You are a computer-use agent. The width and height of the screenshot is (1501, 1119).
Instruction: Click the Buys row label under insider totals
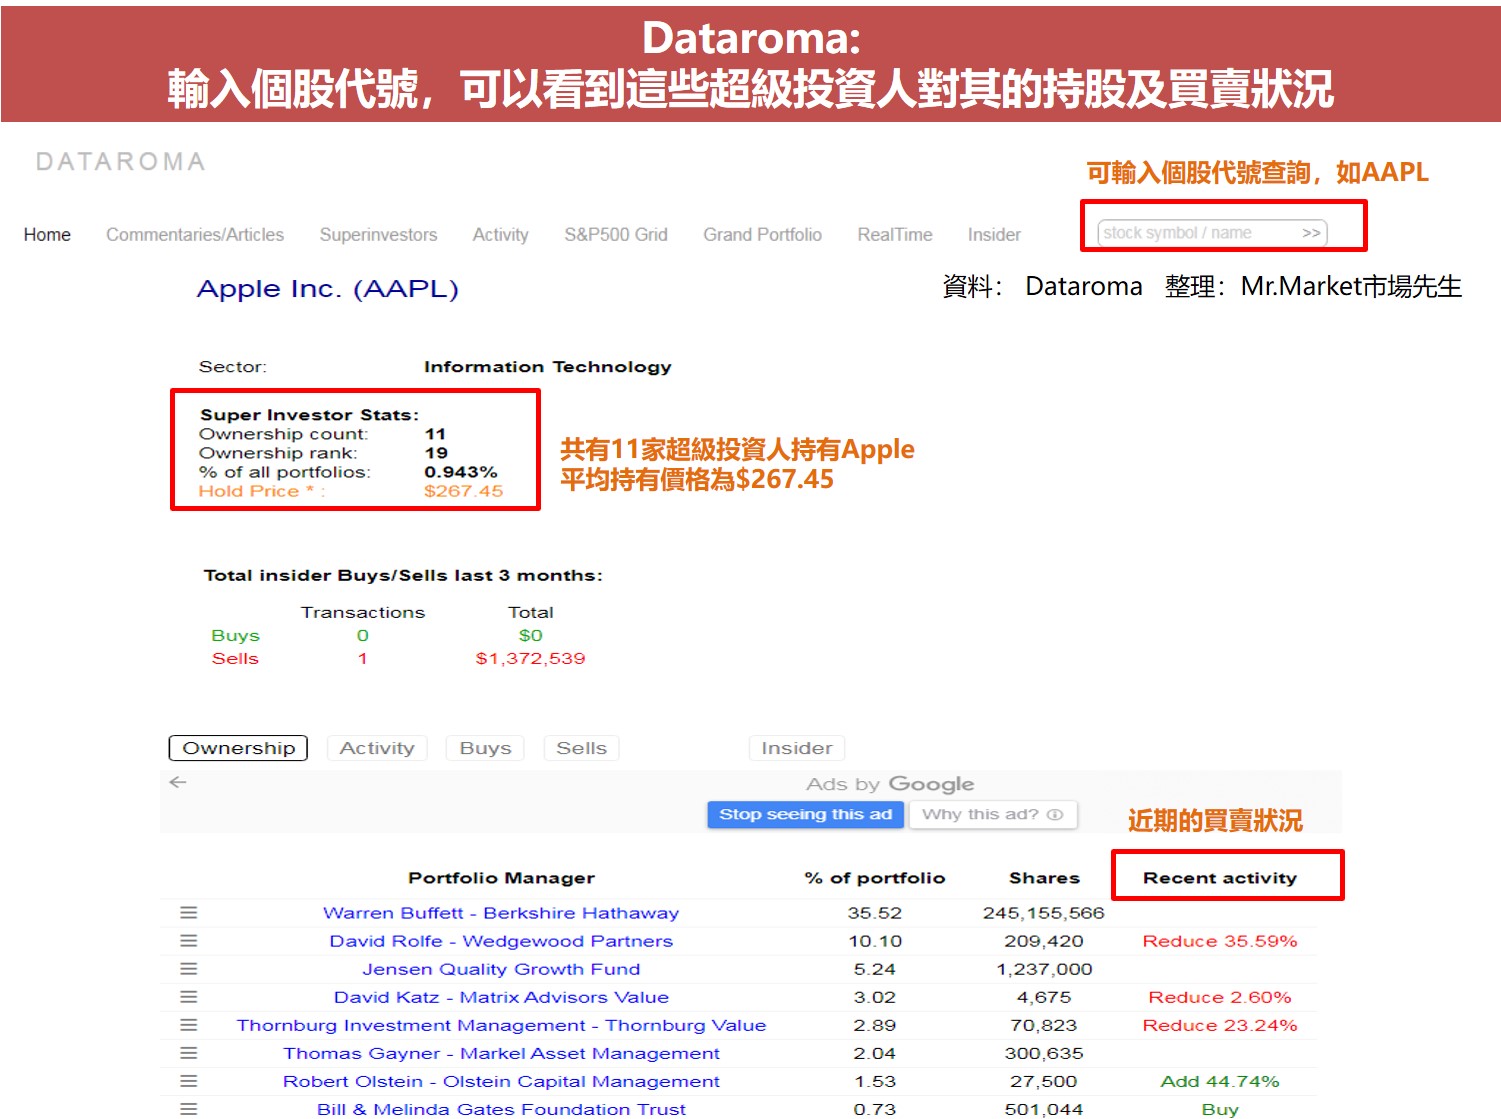coord(235,635)
